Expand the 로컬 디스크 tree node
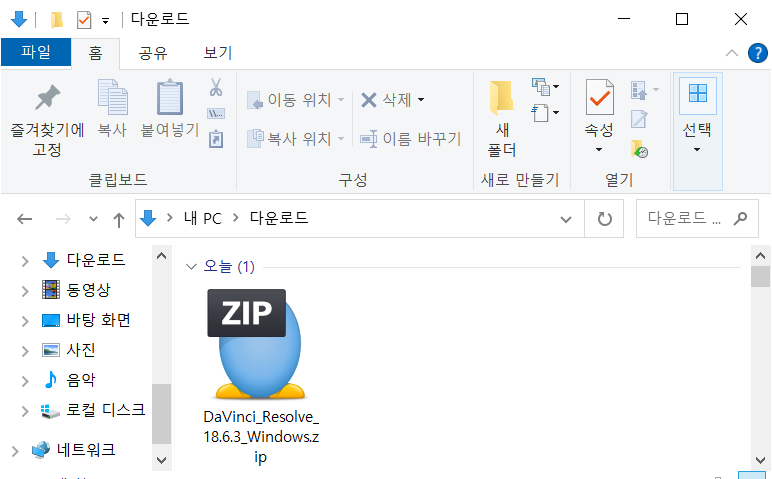Screen dimensions: 772x479 click(25, 411)
